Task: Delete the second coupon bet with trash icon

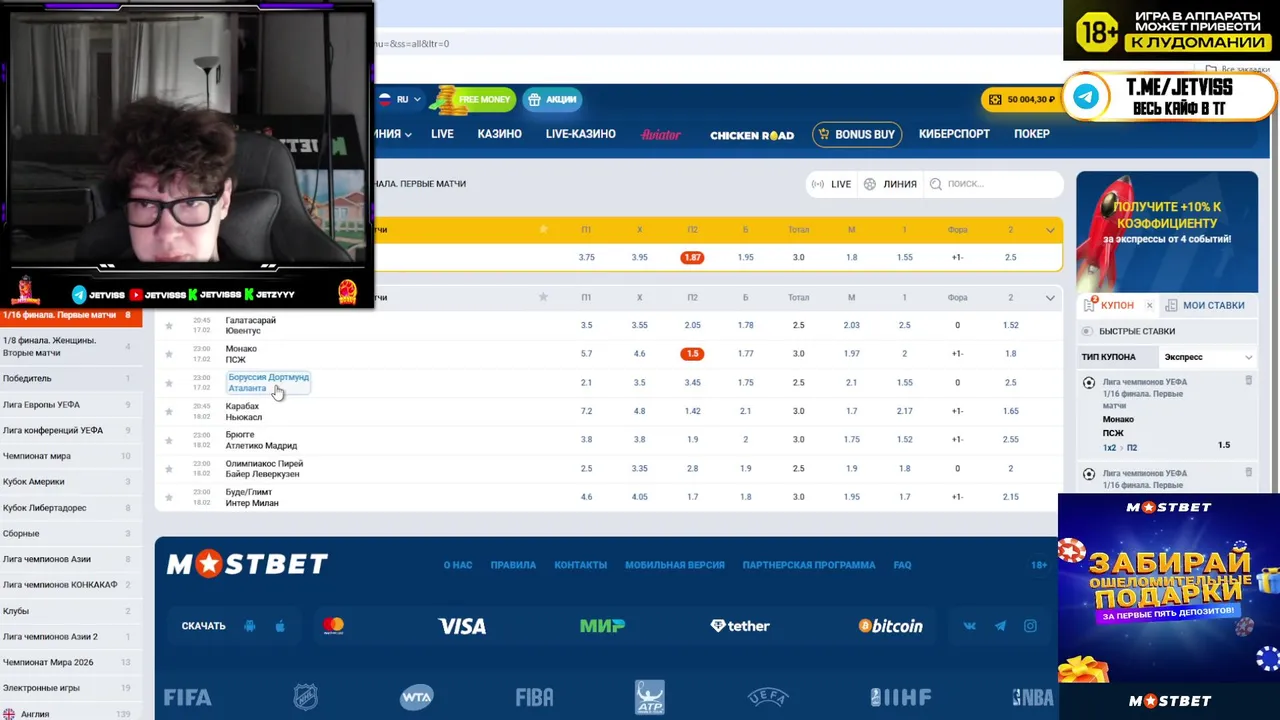Action: [1248, 472]
